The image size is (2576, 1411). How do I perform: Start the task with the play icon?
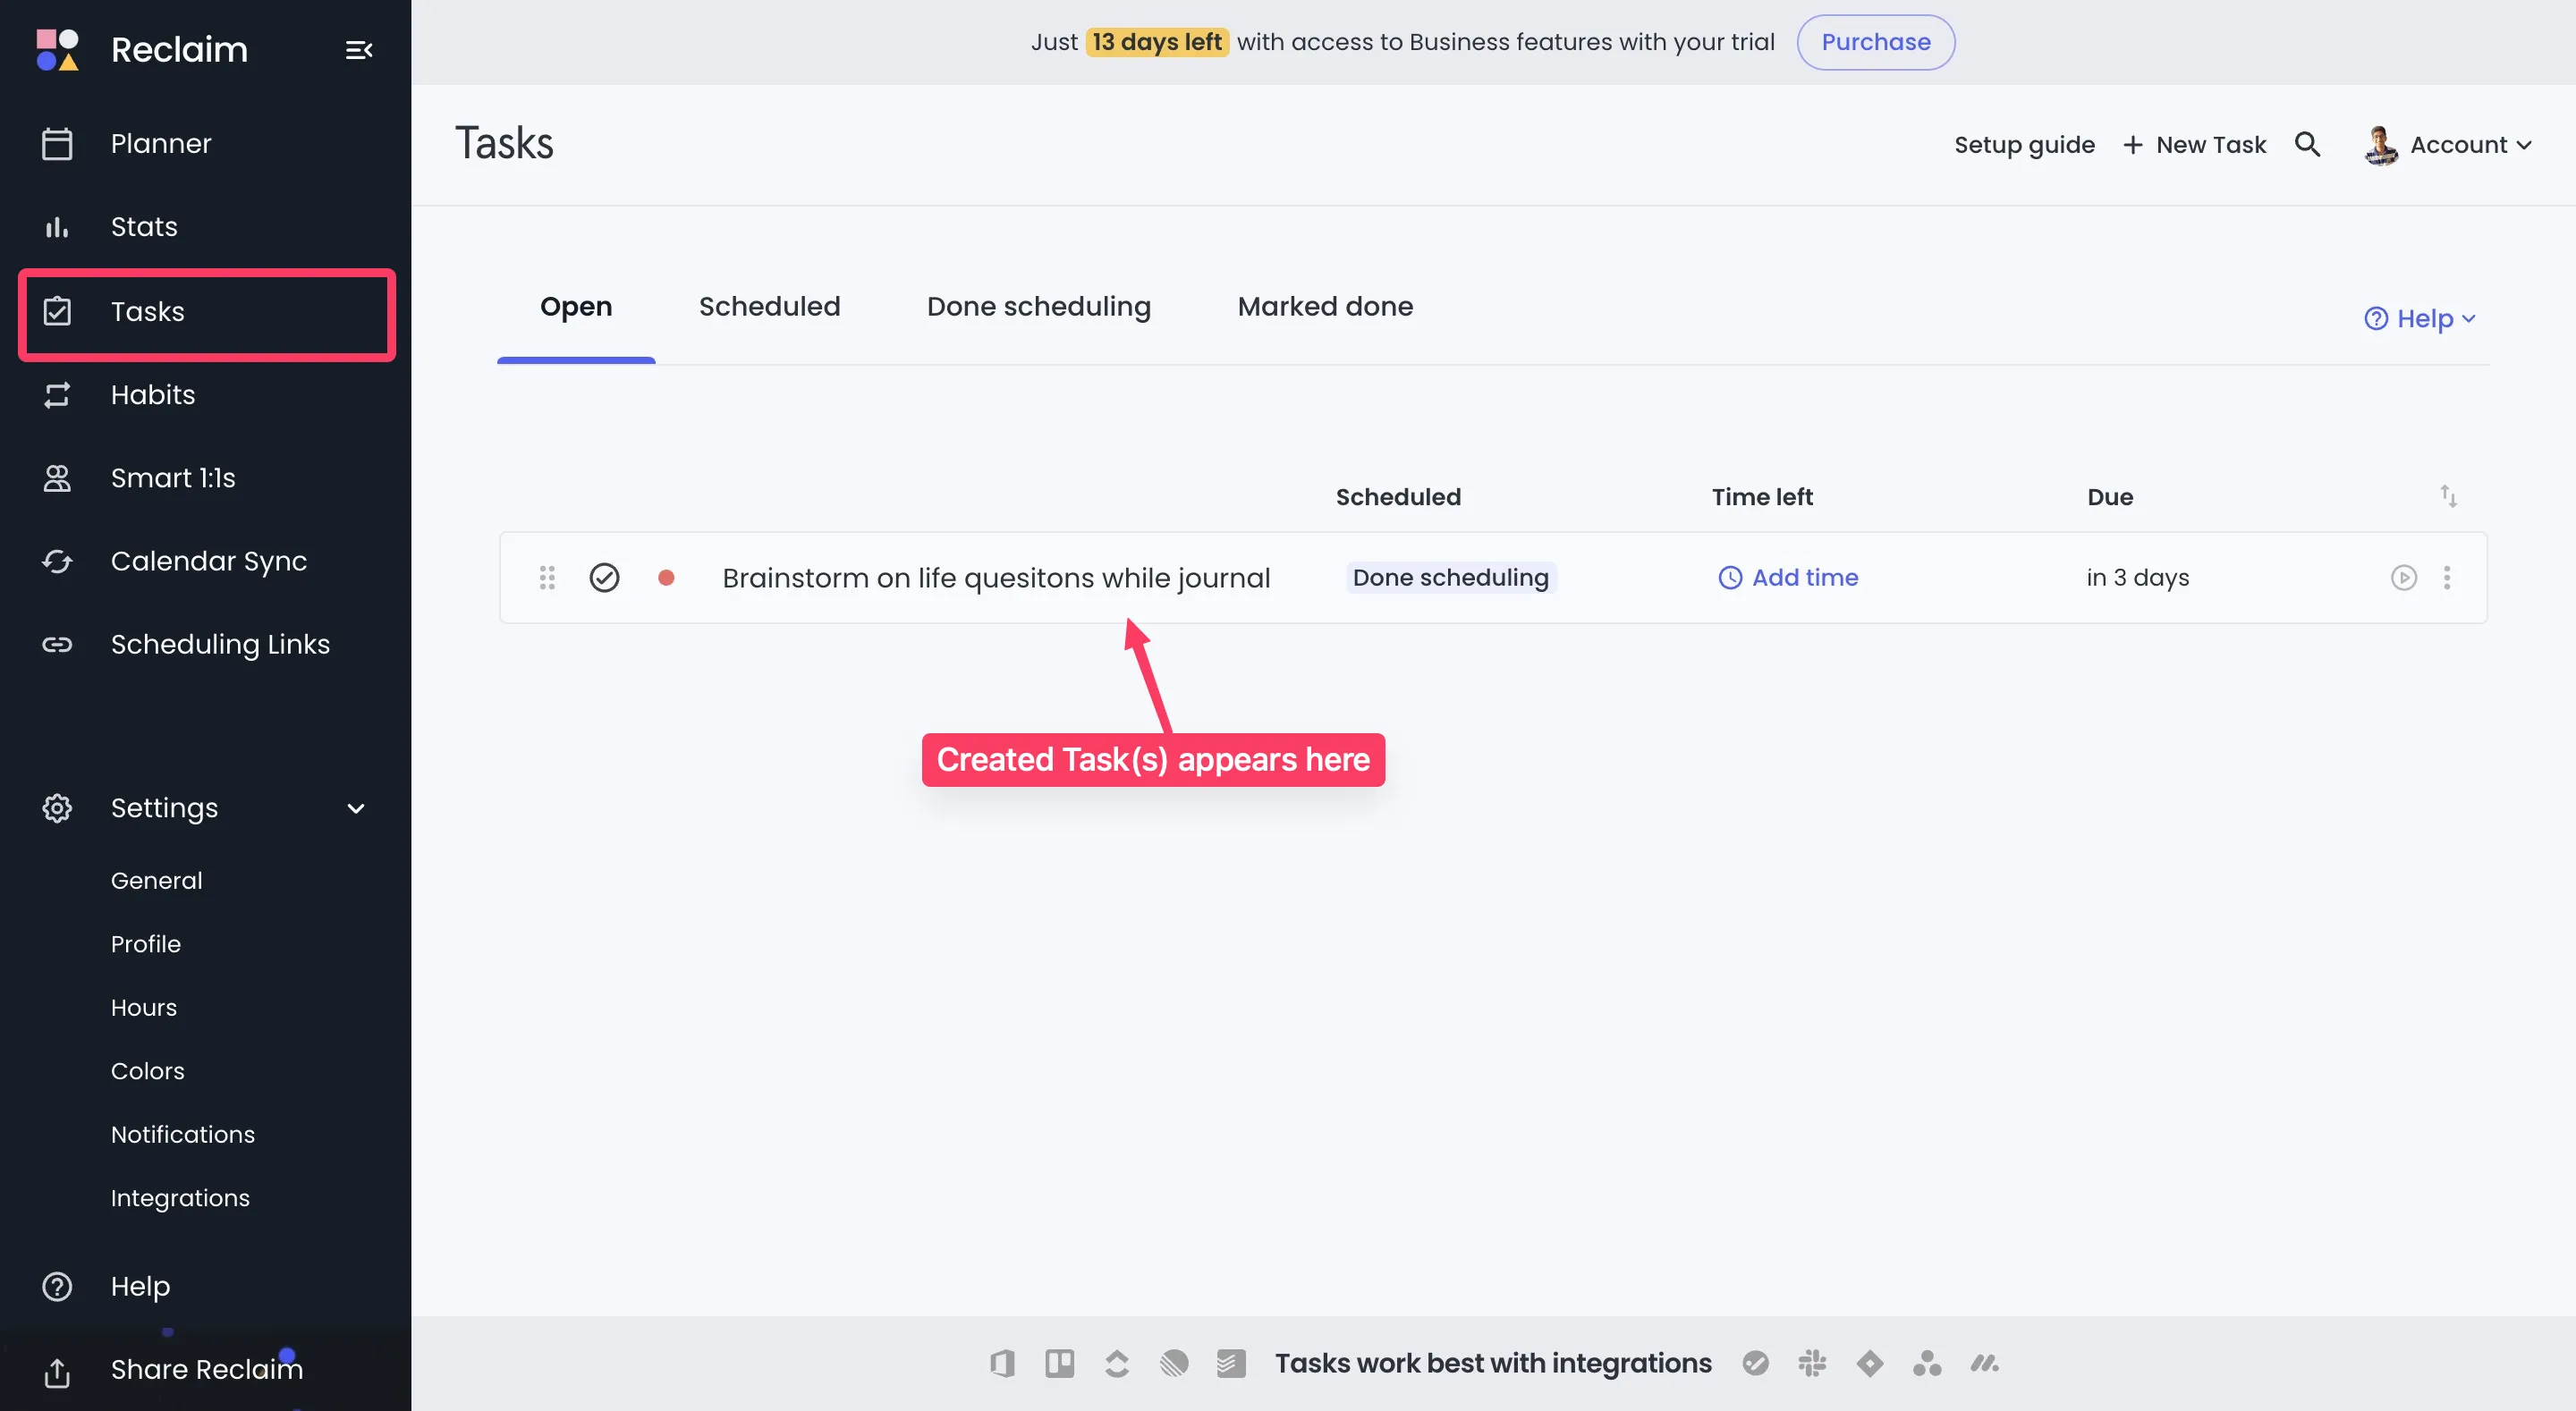click(2404, 578)
